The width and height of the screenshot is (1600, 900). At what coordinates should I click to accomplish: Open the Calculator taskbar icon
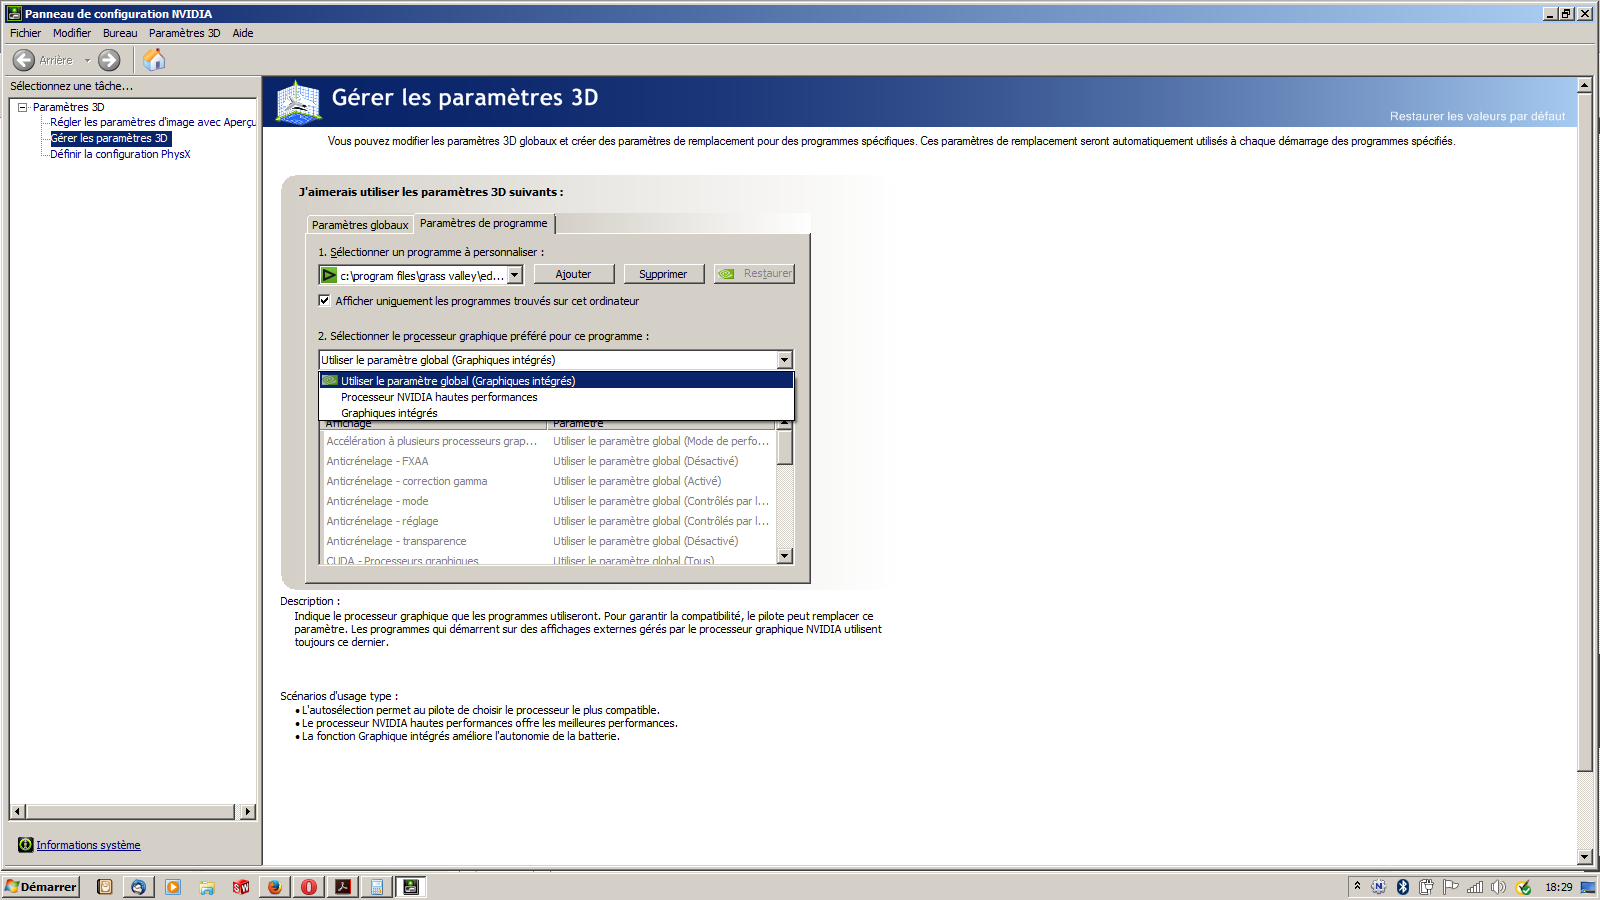pos(377,887)
